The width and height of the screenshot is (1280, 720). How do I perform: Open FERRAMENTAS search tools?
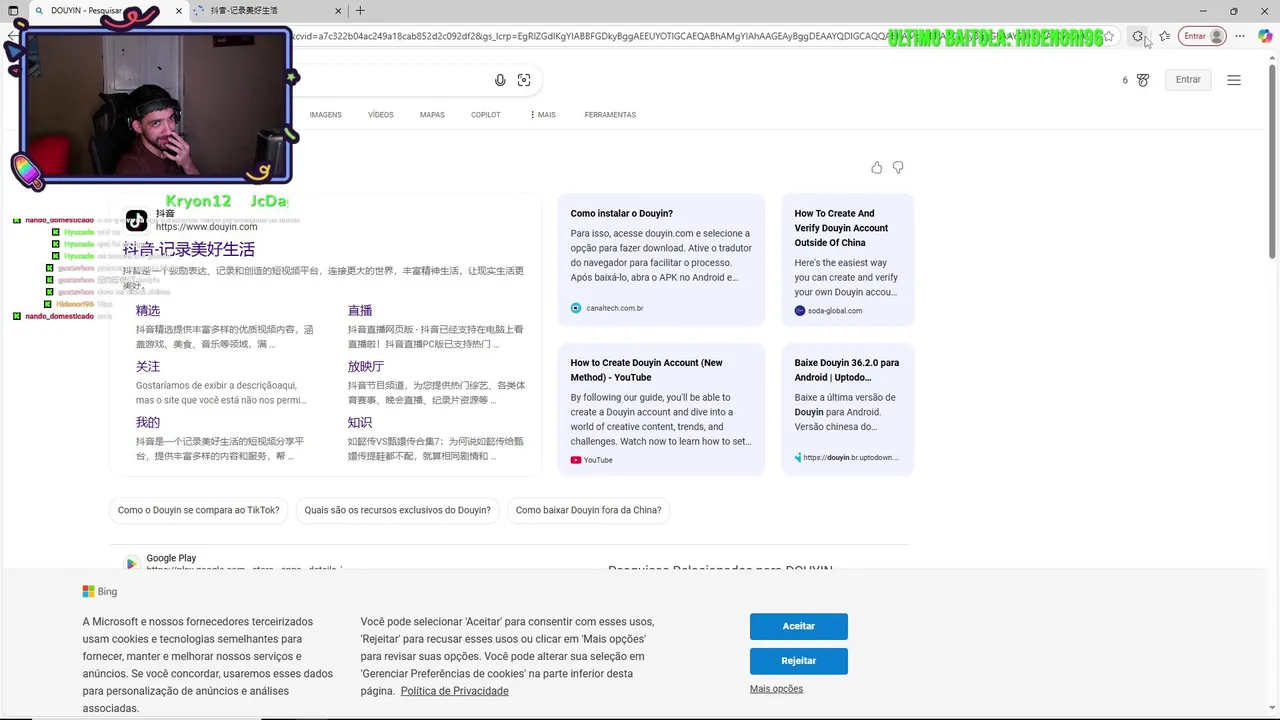point(610,115)
